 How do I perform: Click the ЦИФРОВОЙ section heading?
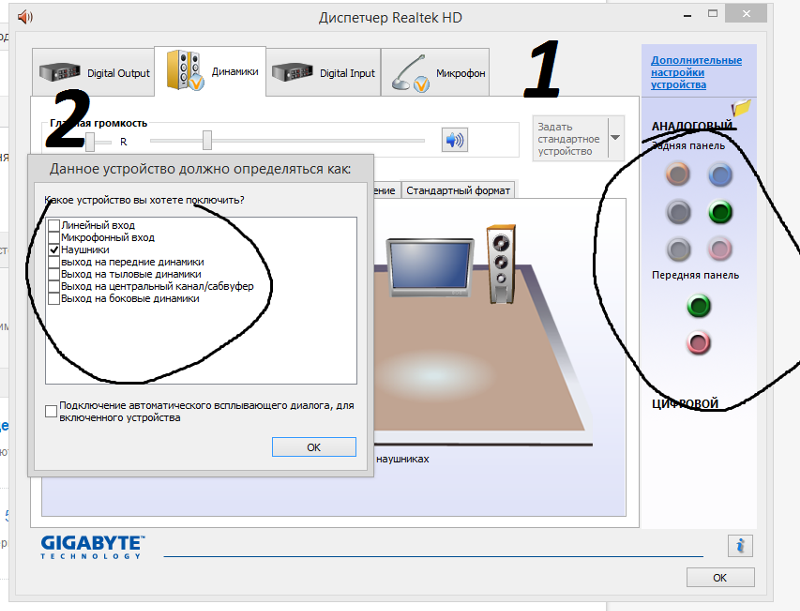pos(685,403)
